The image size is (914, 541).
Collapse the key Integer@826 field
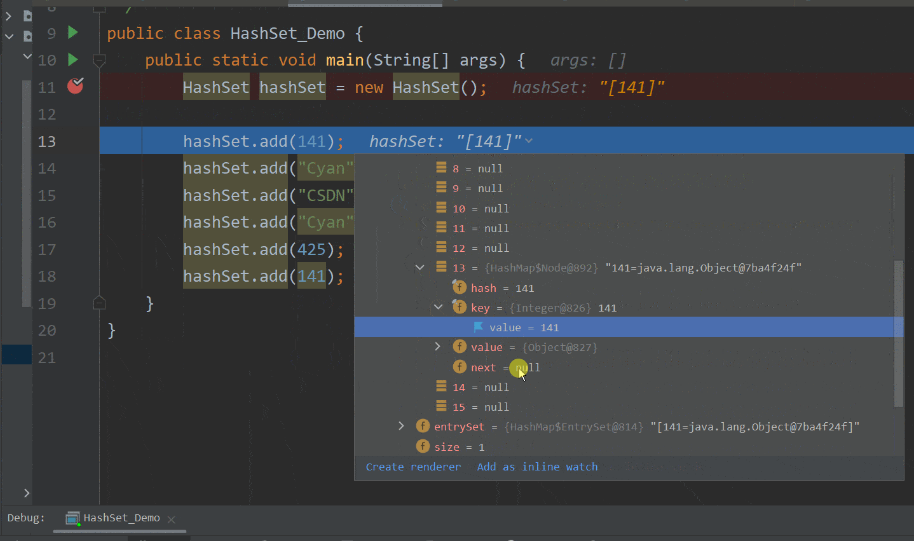coord(438,307)
